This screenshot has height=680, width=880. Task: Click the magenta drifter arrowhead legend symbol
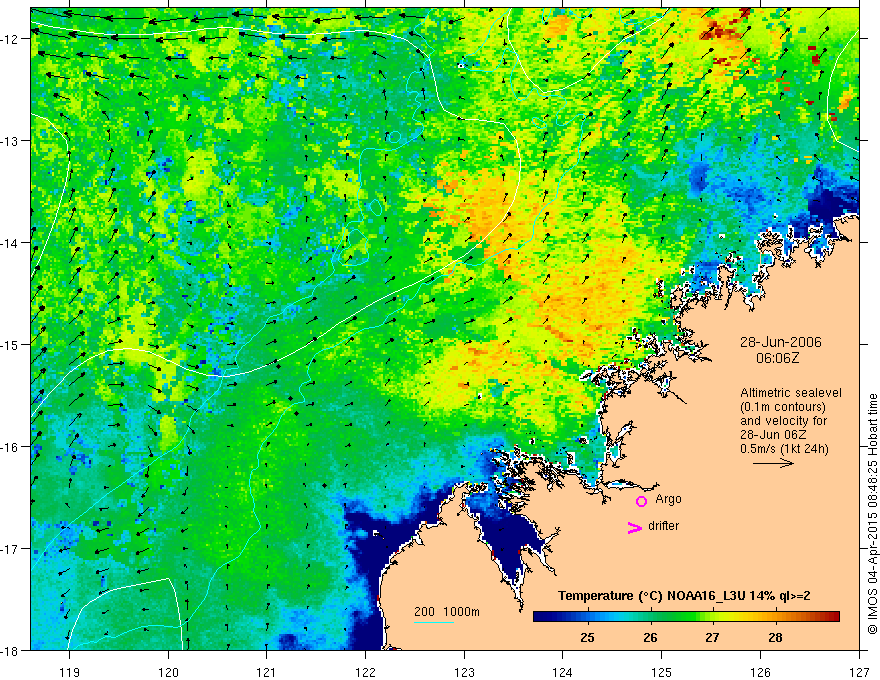635,527
